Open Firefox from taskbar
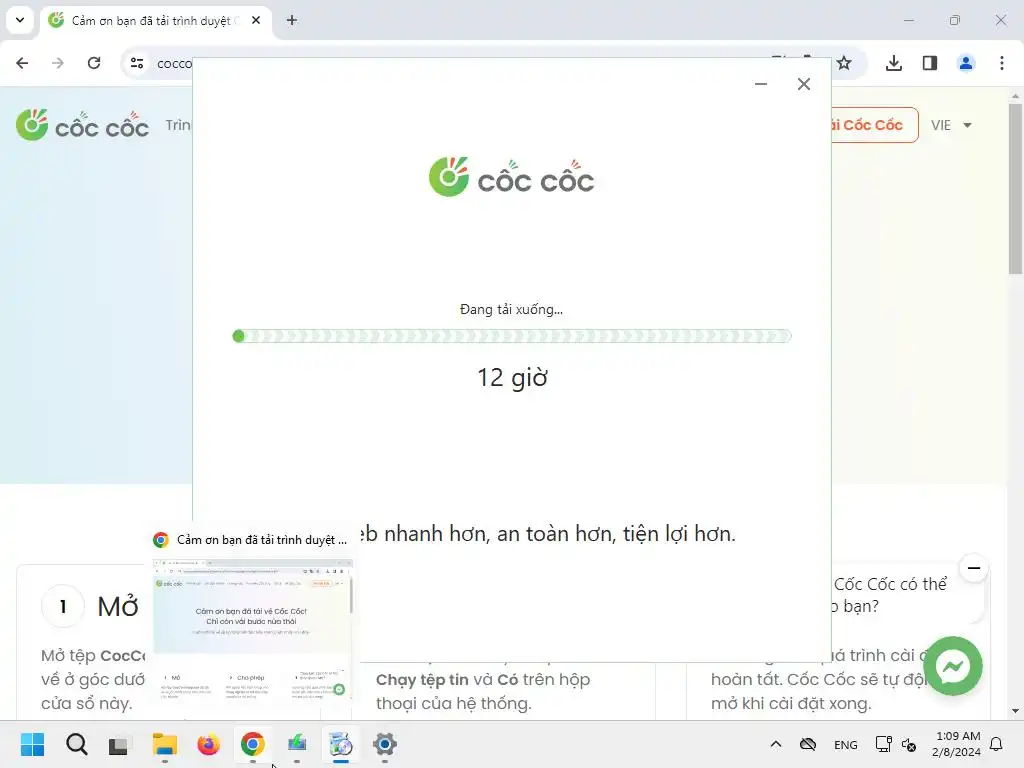This screenshot has width=1024, height=768. 208,744
